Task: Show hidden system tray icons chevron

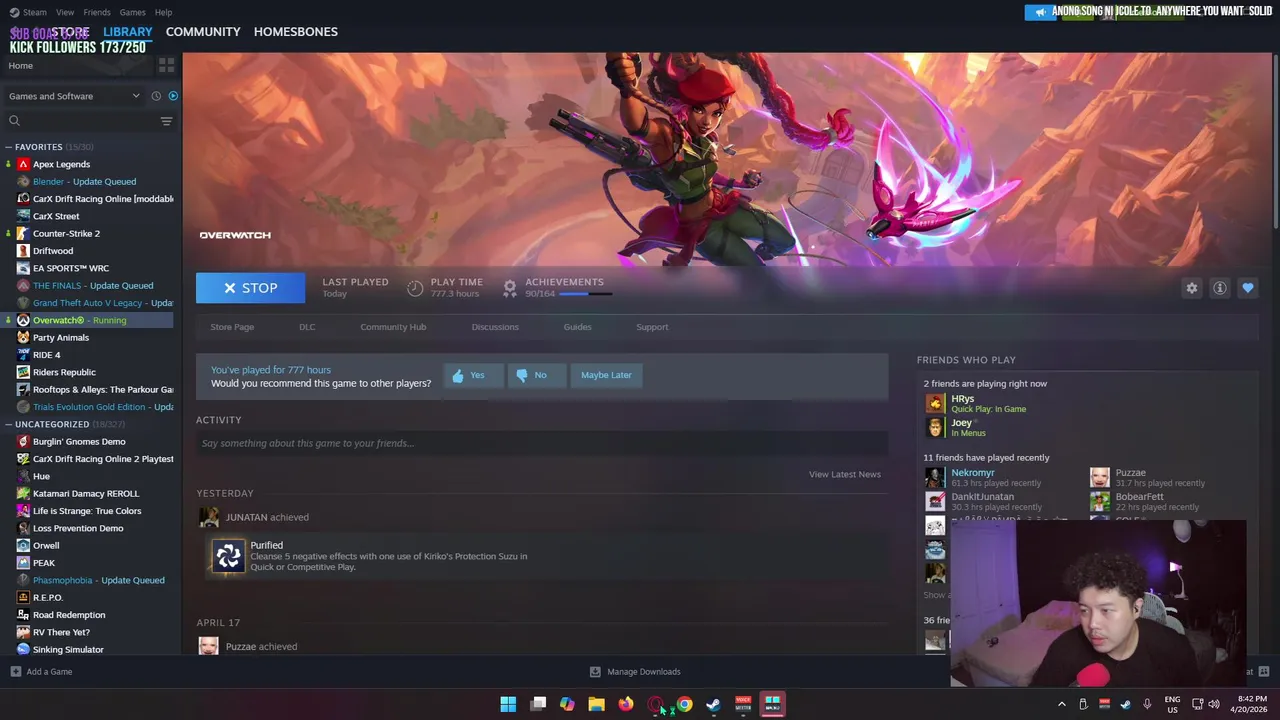Action: (1062, 704)
